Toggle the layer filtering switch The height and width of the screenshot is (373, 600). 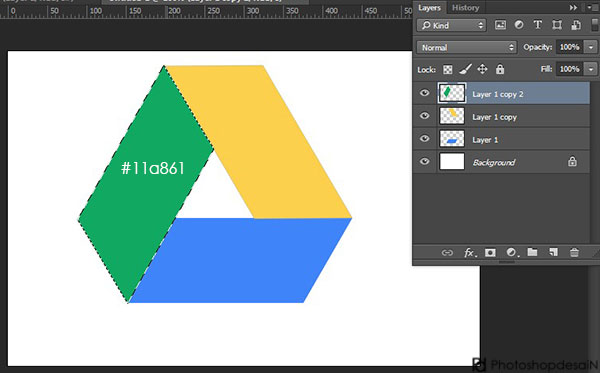click(595, 25)
